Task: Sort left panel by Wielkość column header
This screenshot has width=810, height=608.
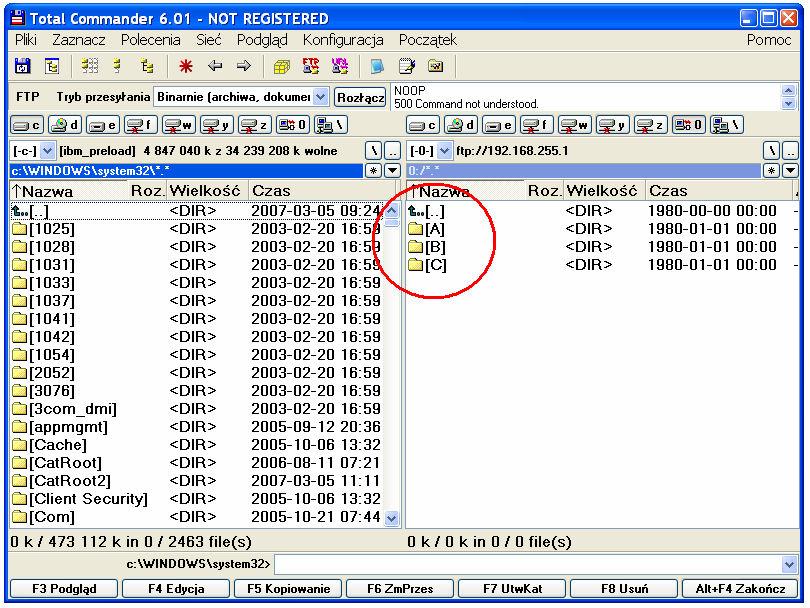Action: click(x=207, y=191)
